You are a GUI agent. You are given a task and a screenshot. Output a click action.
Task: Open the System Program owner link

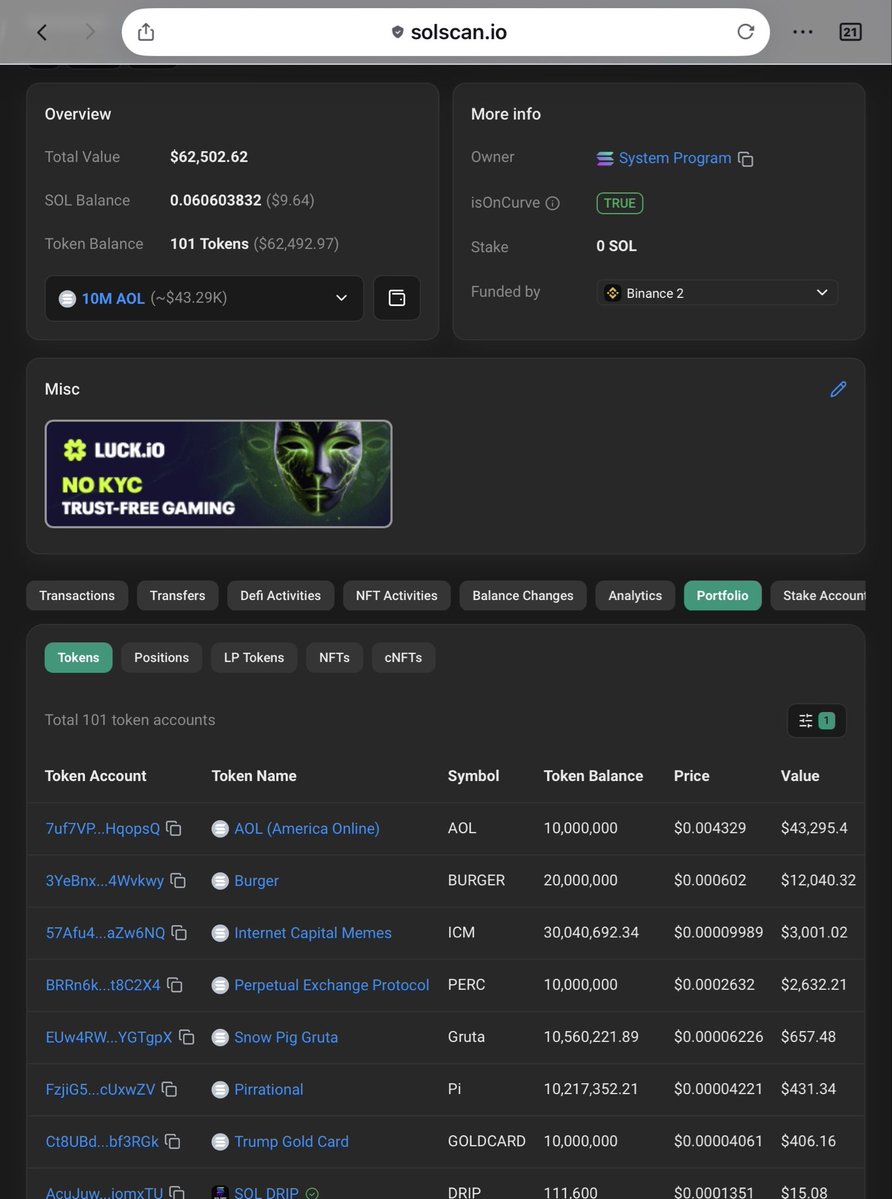coord(674,158)
